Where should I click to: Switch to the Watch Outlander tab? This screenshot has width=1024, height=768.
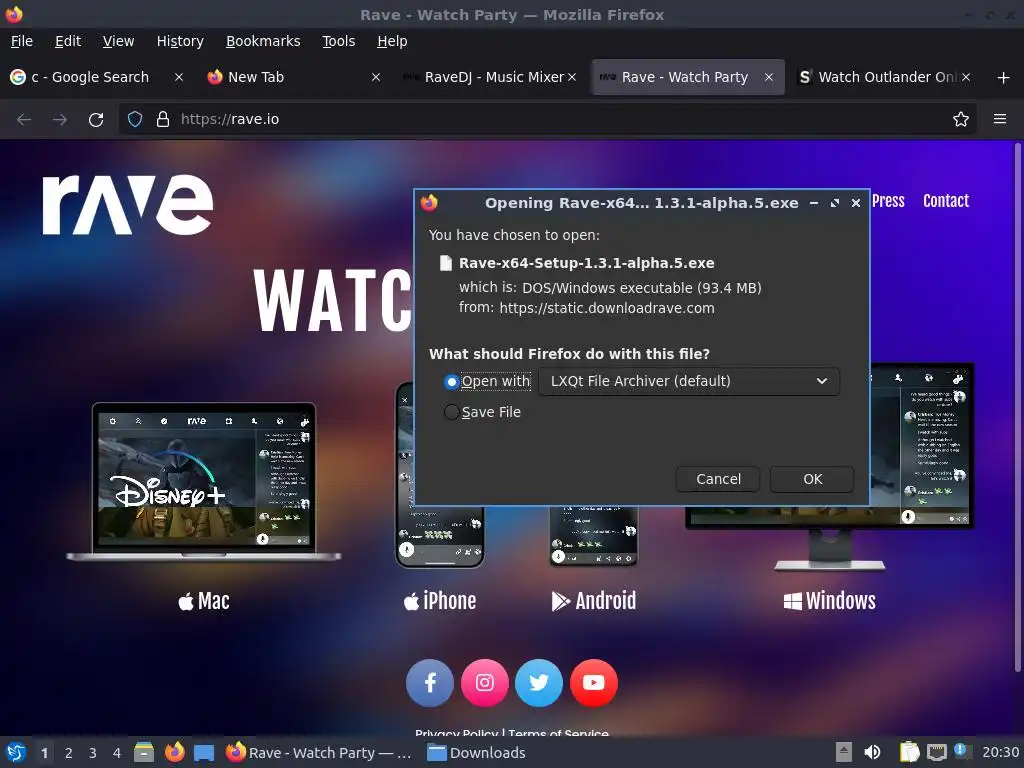pyautogui.click(x=884, y=77)
